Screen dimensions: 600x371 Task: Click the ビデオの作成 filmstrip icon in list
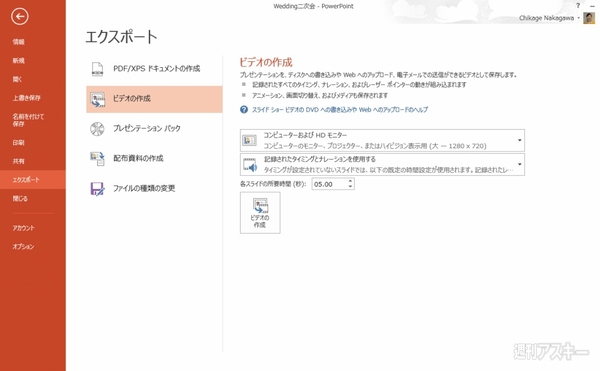[x=98, y=99]
